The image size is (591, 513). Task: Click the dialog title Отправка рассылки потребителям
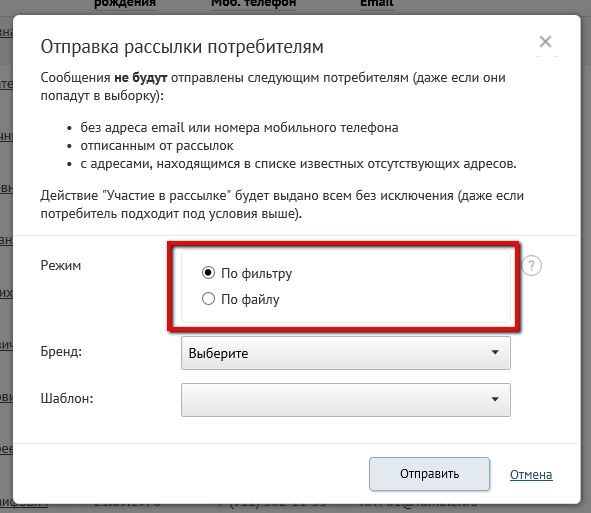point(182,47)
